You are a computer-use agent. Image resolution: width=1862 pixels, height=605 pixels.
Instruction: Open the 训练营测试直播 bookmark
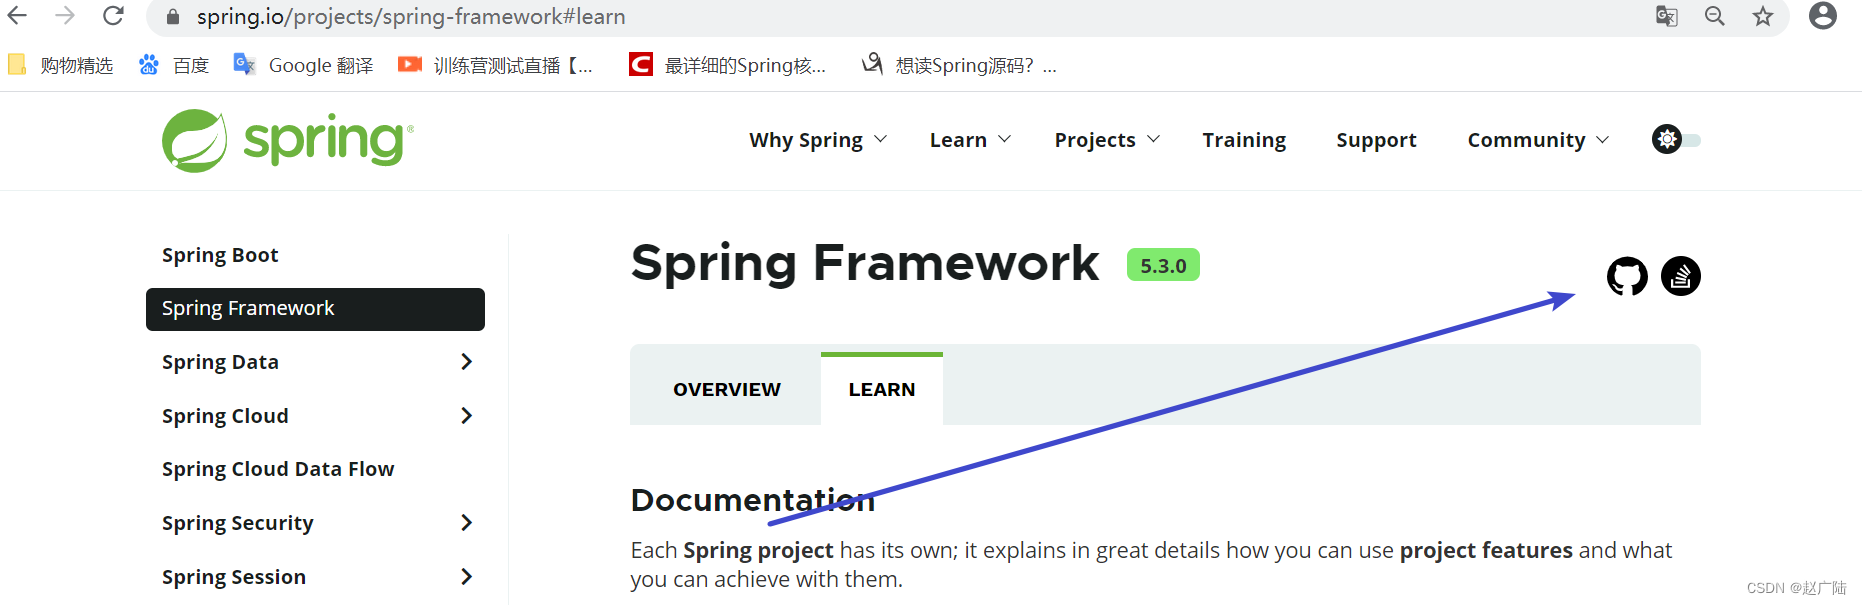pos(496,65)
